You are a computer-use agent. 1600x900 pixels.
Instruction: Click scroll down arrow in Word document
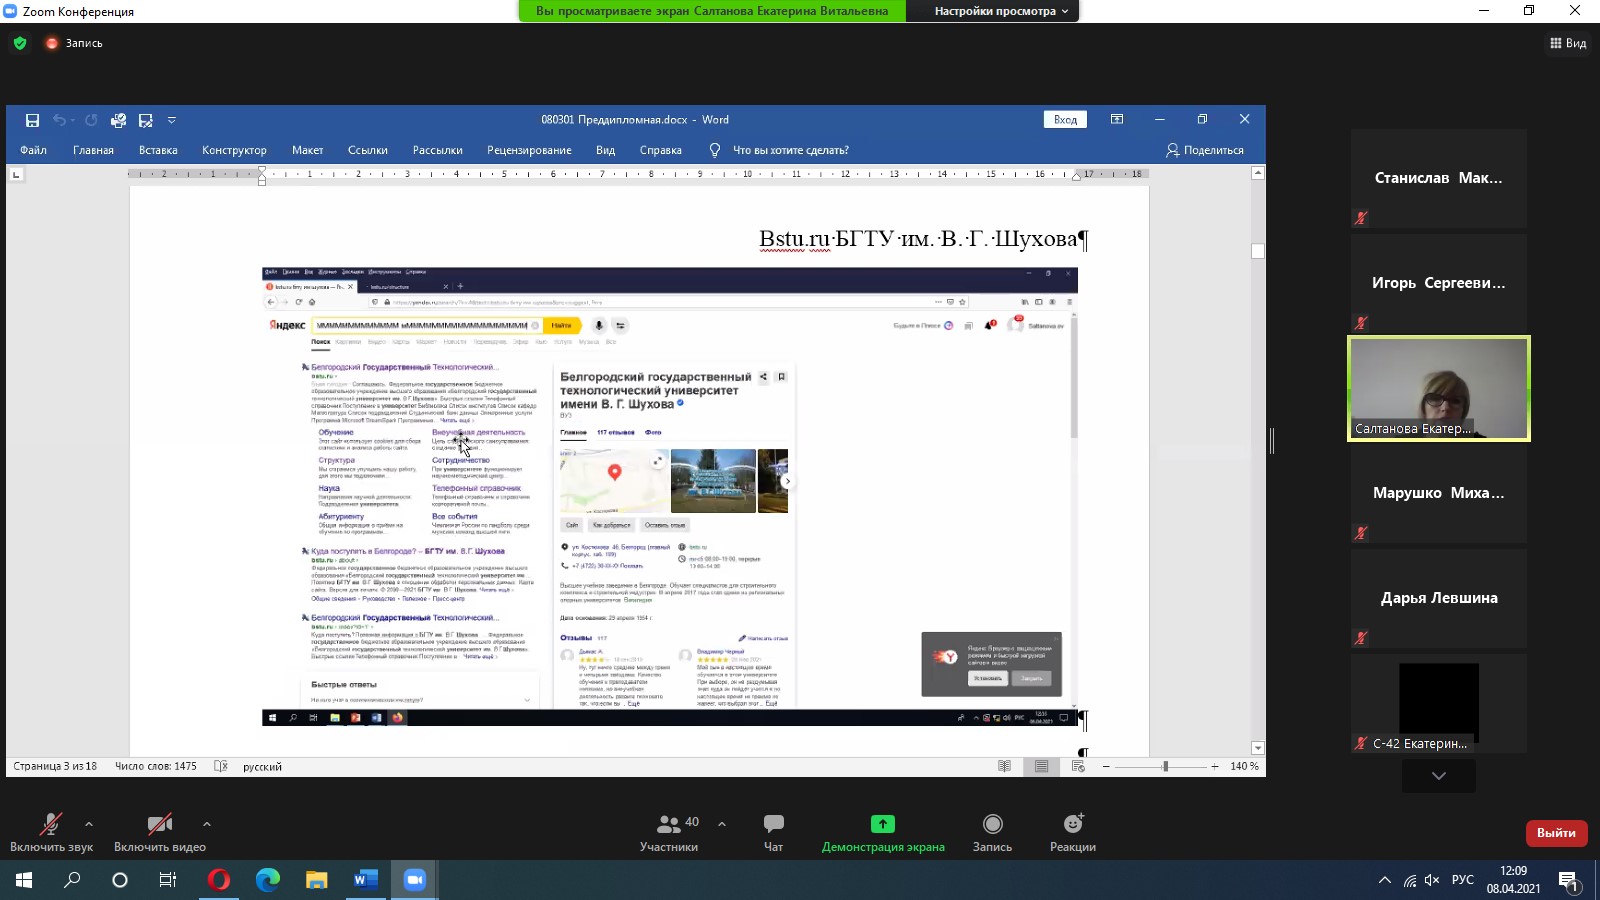(x=1258, y=748)
